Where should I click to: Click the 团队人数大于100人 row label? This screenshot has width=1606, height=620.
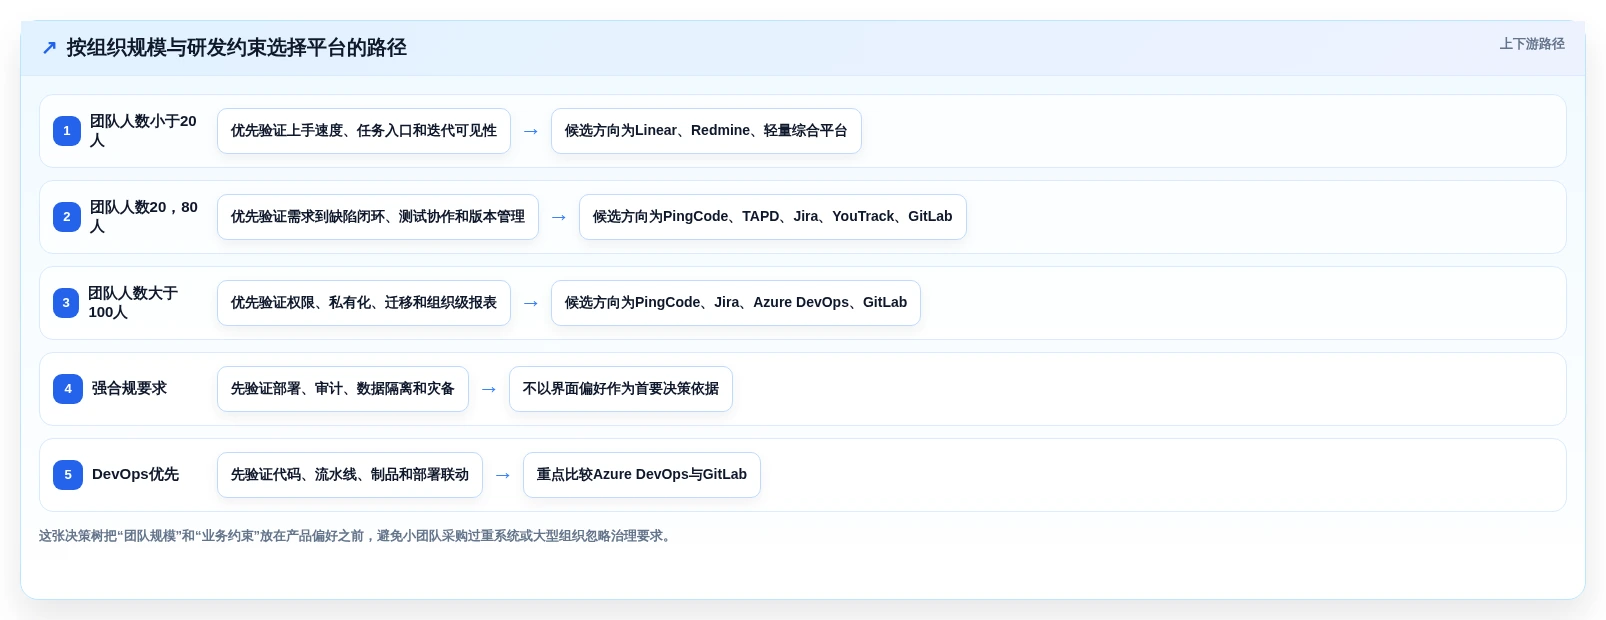pos(134,303)
